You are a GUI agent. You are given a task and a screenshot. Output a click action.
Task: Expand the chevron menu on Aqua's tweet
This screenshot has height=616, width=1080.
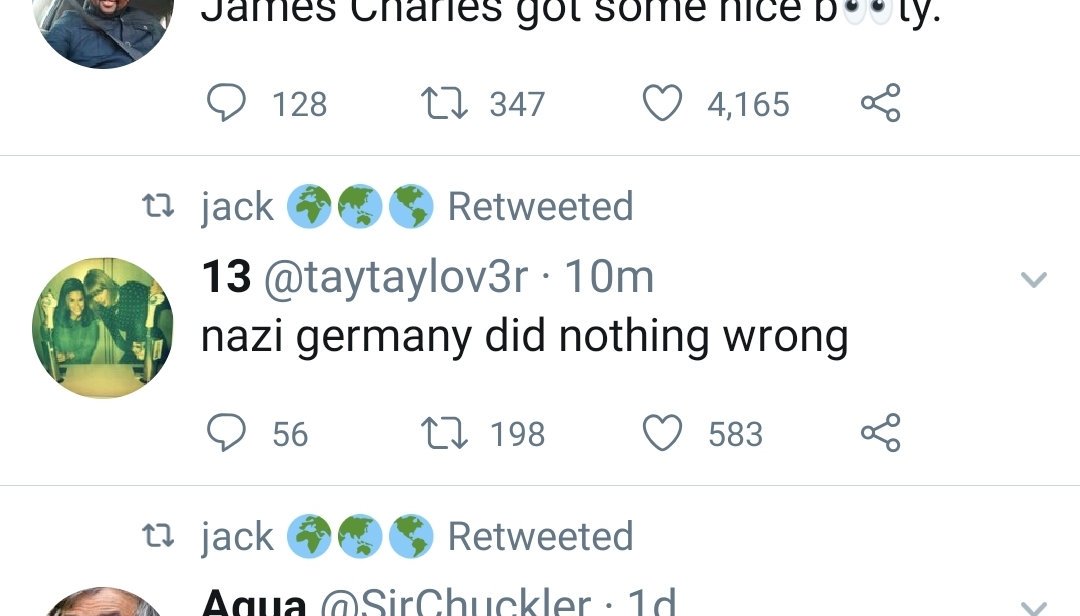[1033, 606]
